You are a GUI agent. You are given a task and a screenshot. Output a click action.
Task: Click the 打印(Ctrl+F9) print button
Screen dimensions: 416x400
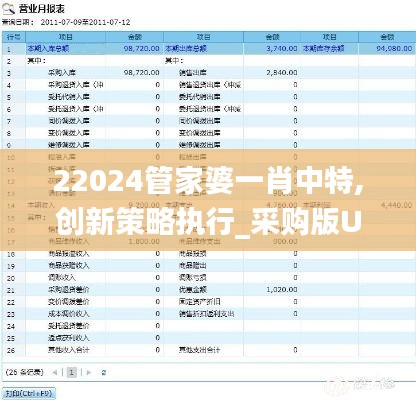coord(29,393)
